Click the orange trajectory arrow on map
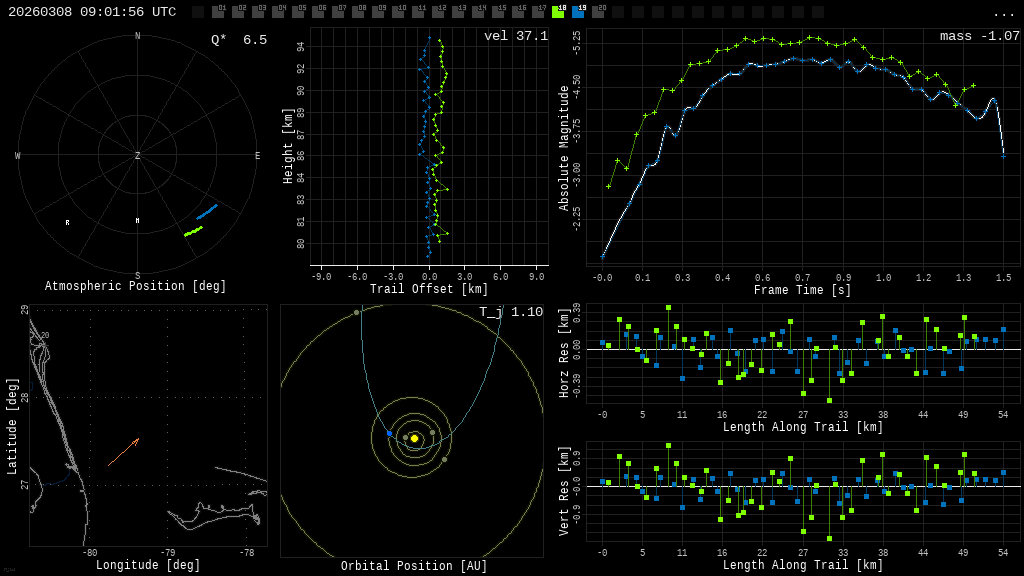The height and width of the screenshot is (576, 1024). (123, 452)
